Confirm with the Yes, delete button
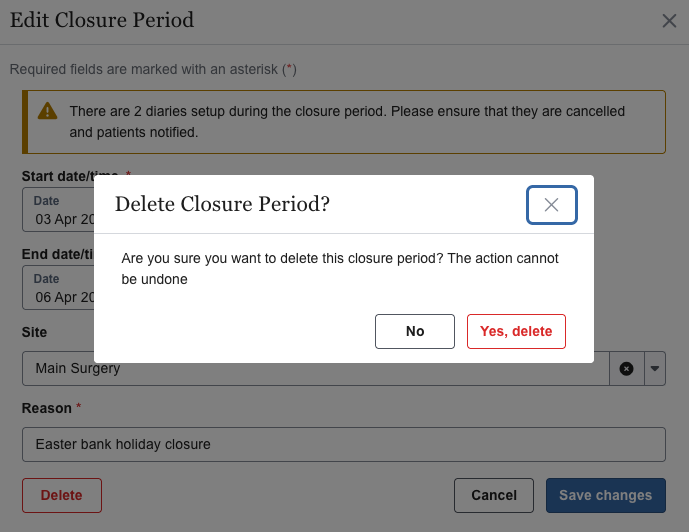 [x=516, y=331]
